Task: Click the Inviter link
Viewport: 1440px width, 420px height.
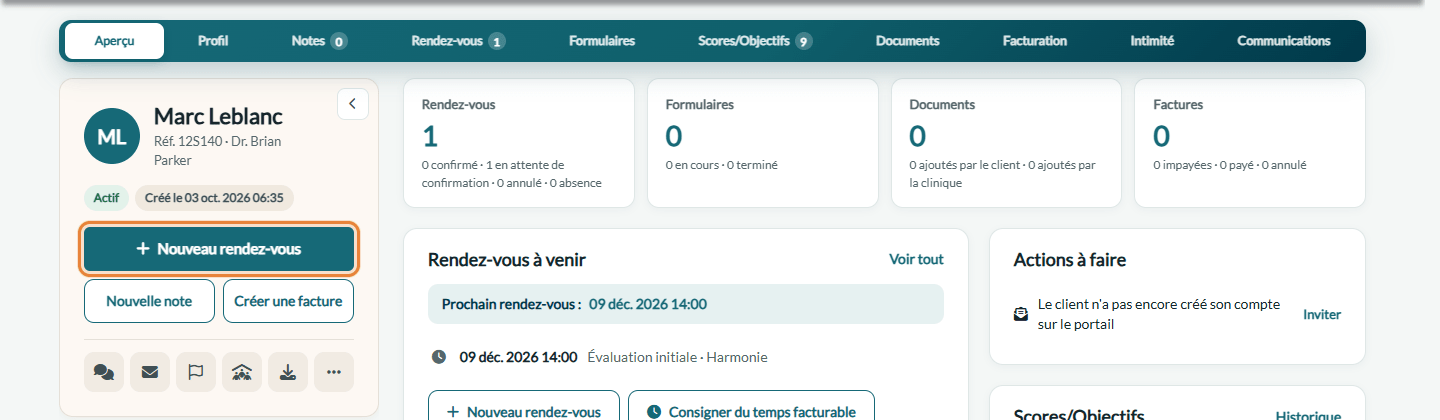Action: tap(1322, 314)
